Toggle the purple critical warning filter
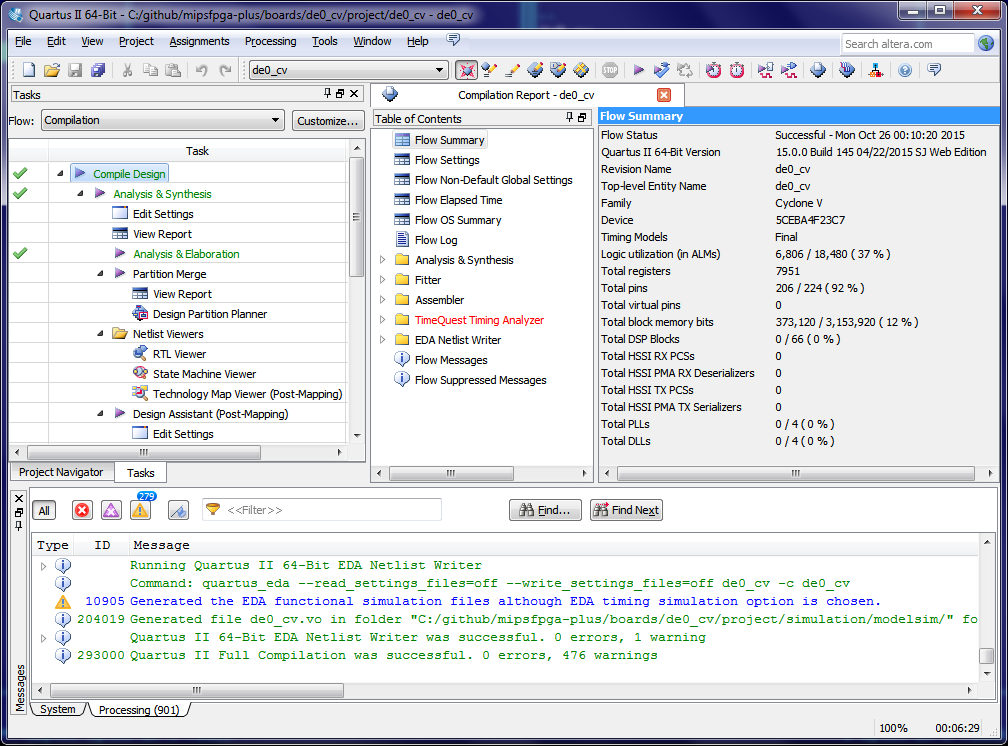Screen dimensions: 1008x746 click(111, 510)
